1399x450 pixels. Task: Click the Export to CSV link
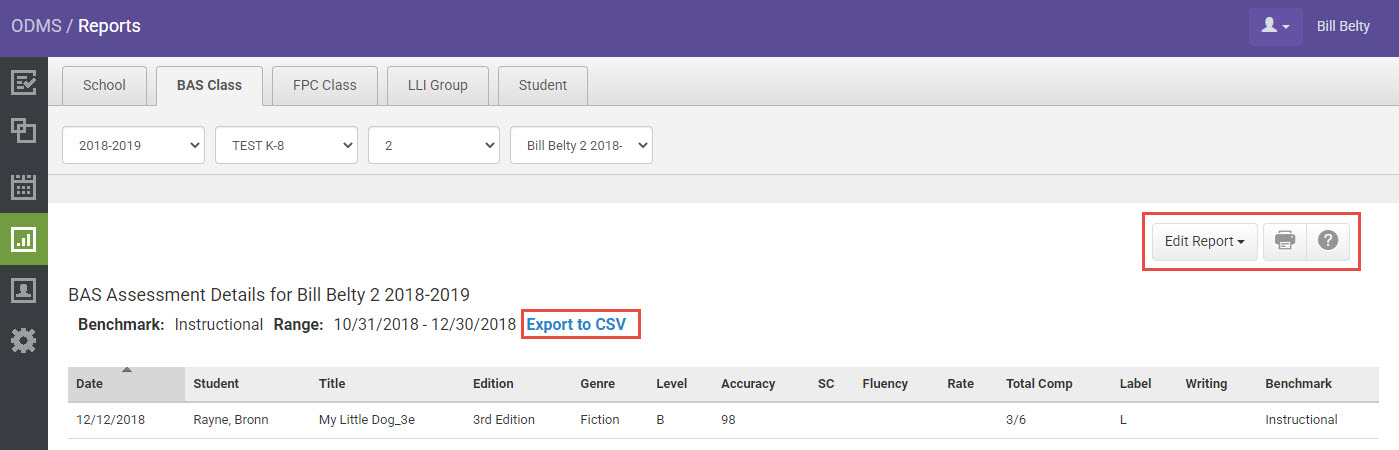point(576,324)
